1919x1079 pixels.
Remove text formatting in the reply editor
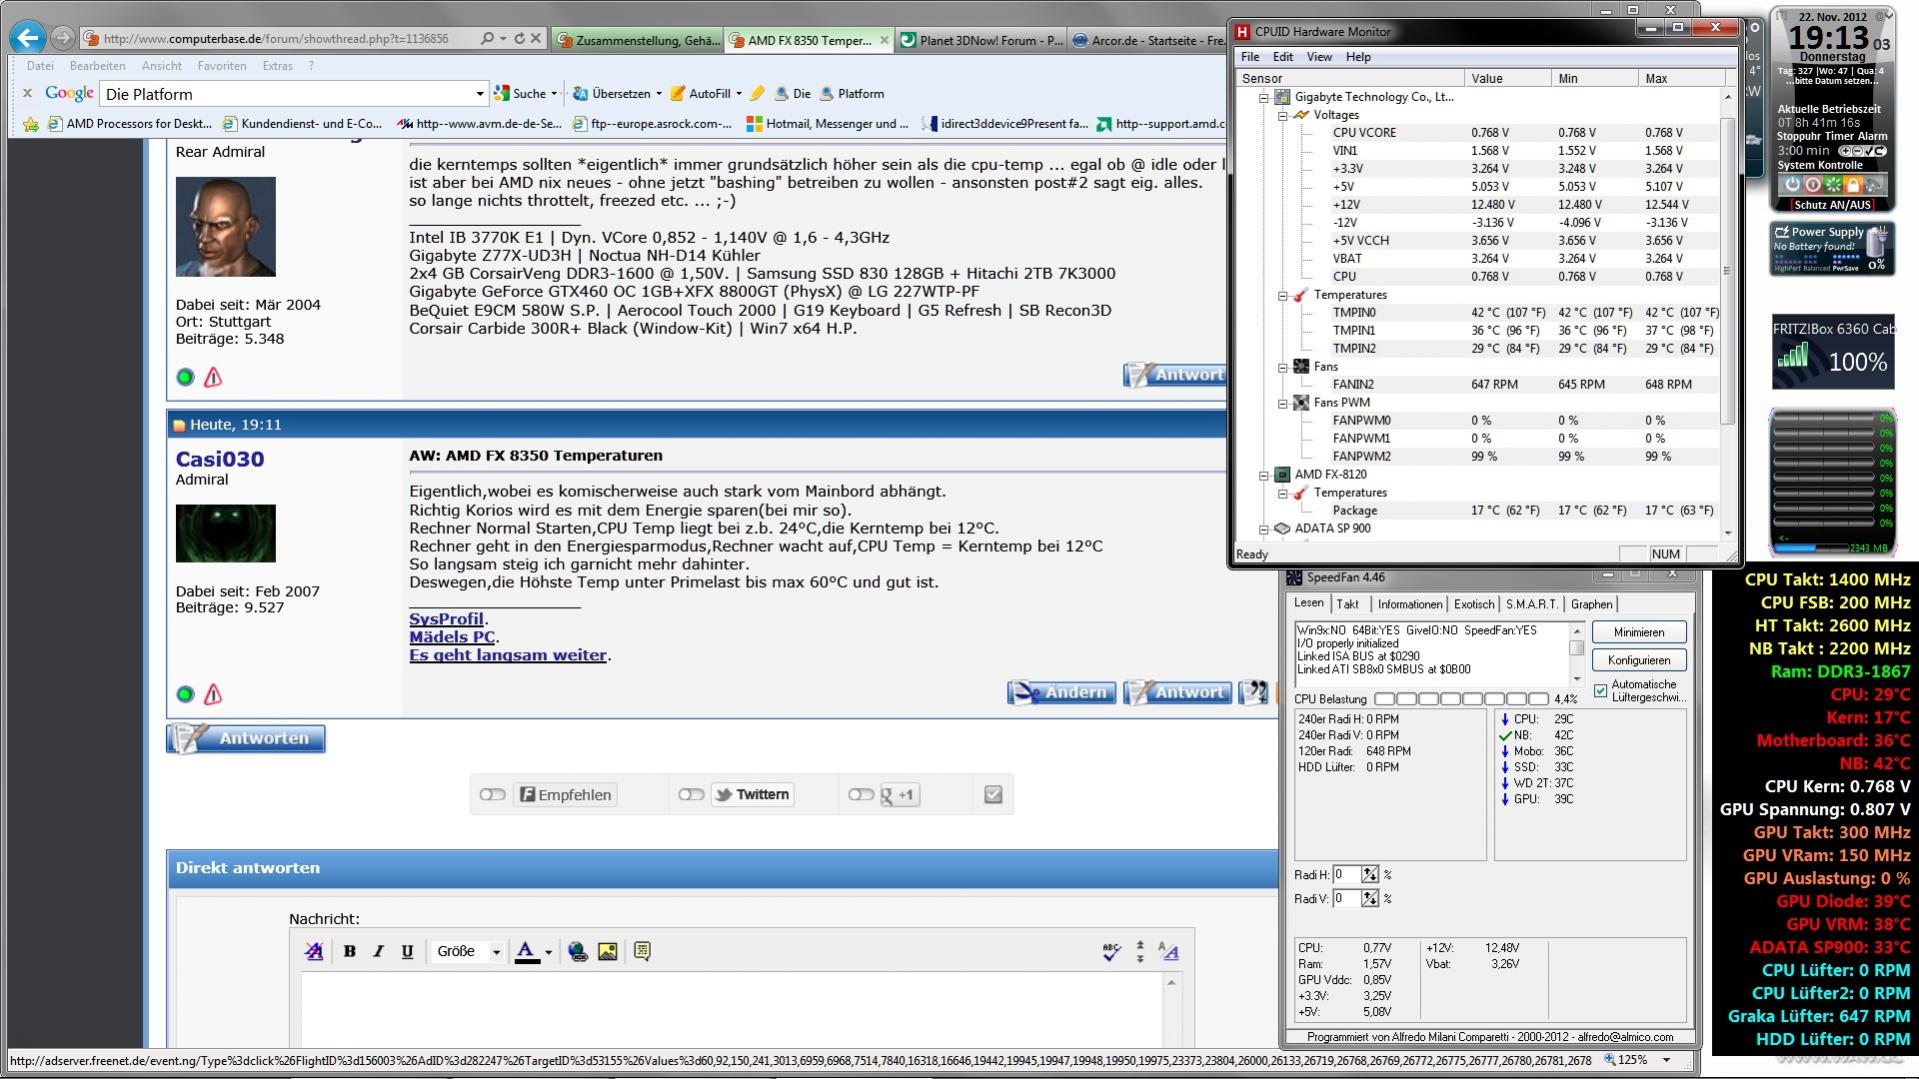point(314,951)
